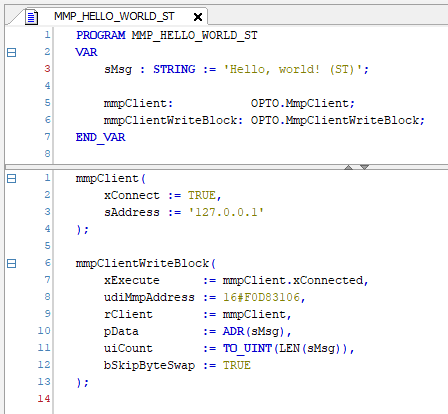
Task: Click the uiCount parameter
Action: [128, 348]
